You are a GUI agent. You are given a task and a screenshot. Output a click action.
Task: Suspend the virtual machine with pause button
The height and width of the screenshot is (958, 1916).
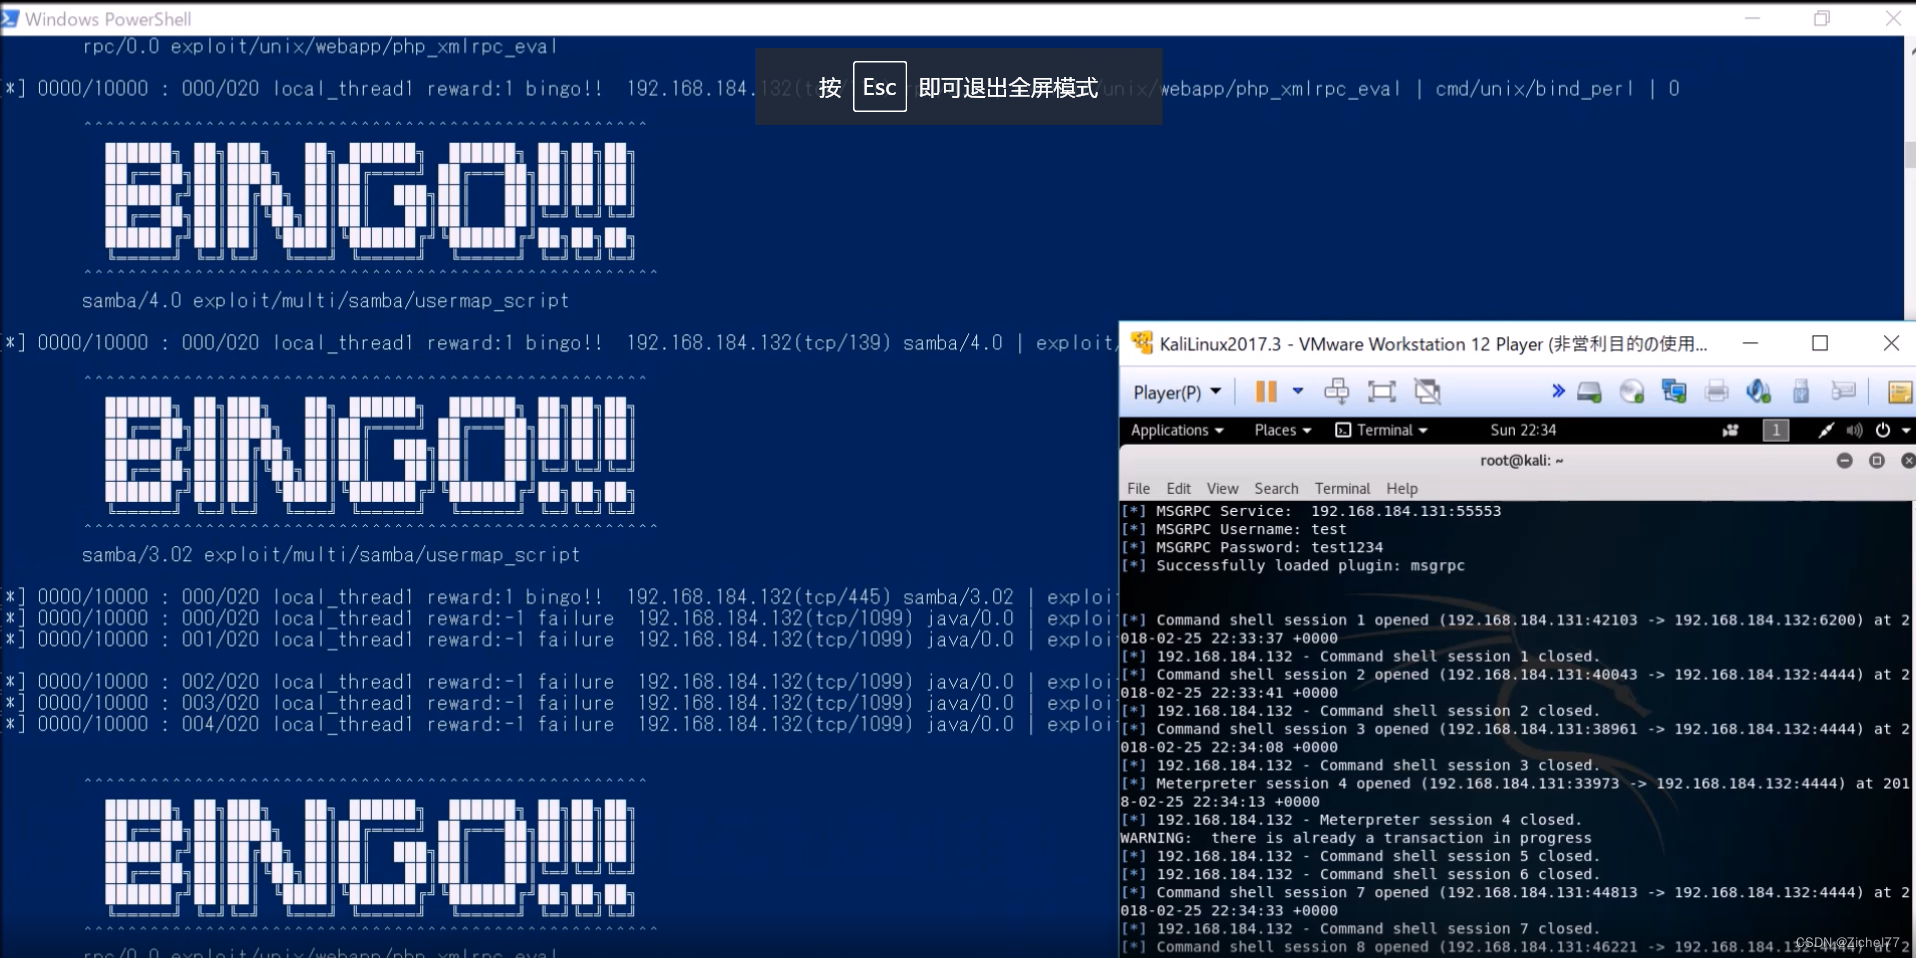[1264, 391]
